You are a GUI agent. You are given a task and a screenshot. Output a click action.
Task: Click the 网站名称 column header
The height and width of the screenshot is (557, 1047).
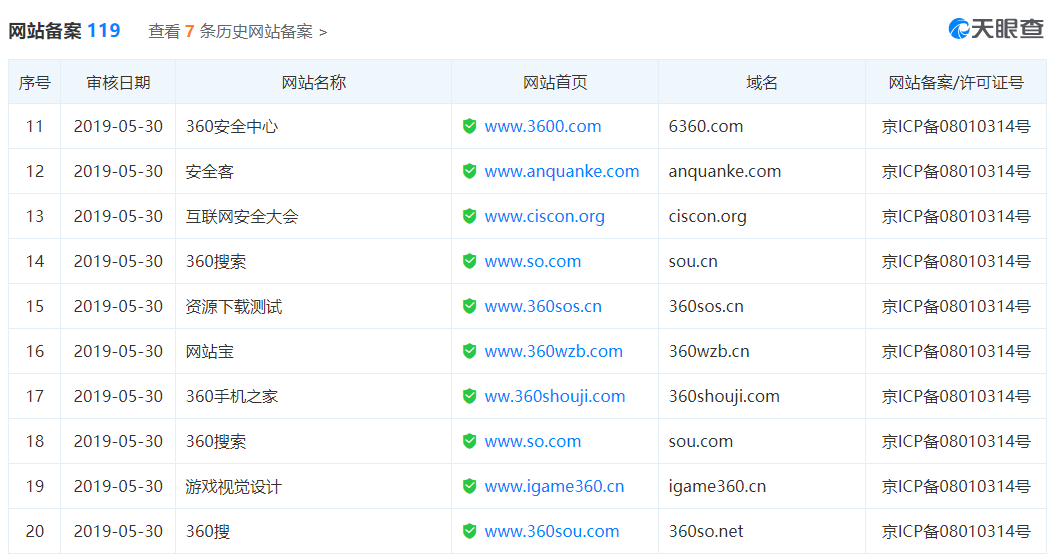313,83
